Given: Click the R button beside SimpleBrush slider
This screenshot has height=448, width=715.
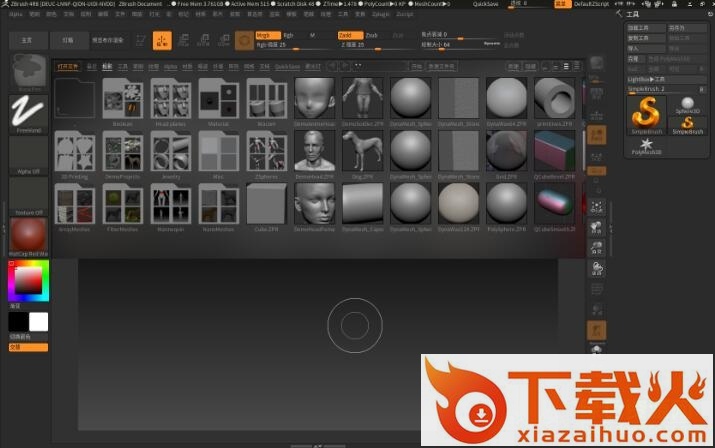Looking at the screenshot, I should (x=702, y=89).
